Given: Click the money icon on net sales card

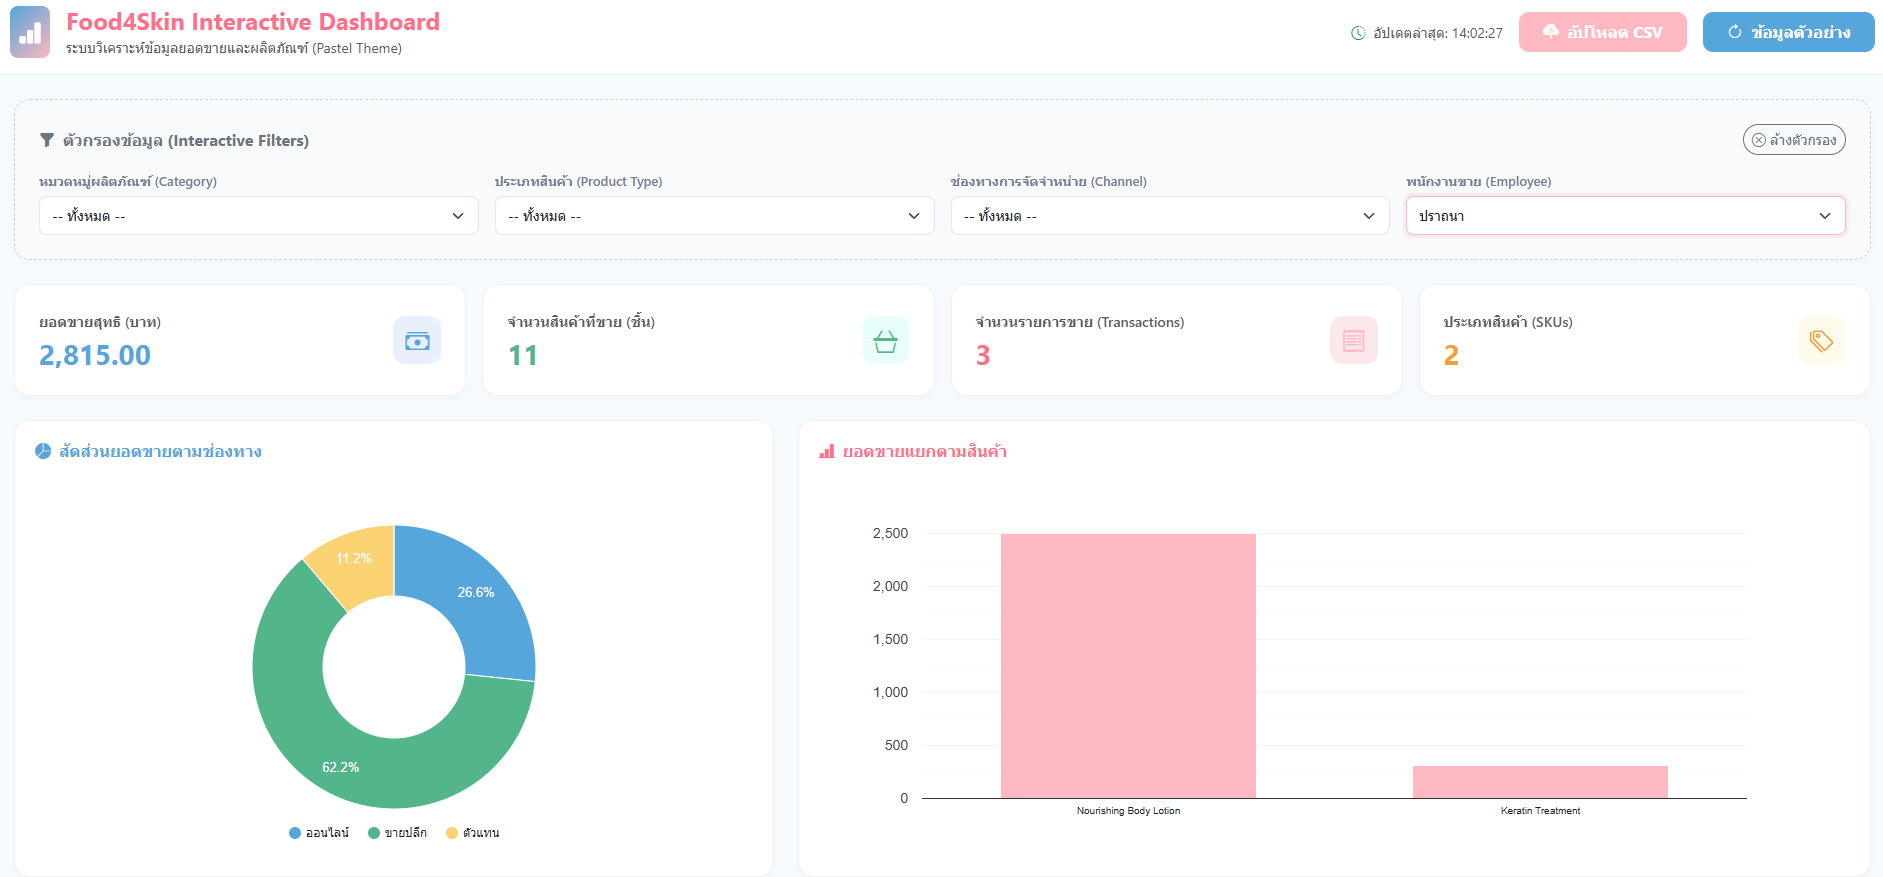Looking at the screenshot, I should 417,341.
